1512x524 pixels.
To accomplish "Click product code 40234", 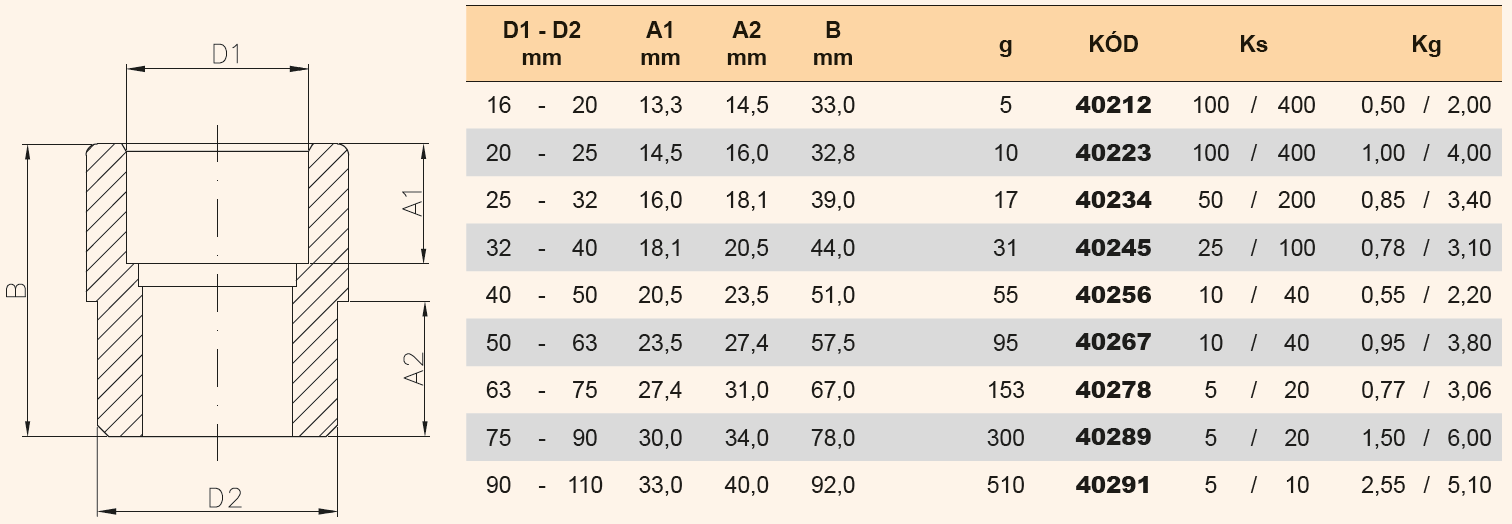I will pyautogui.click(x=1113, y=200).
